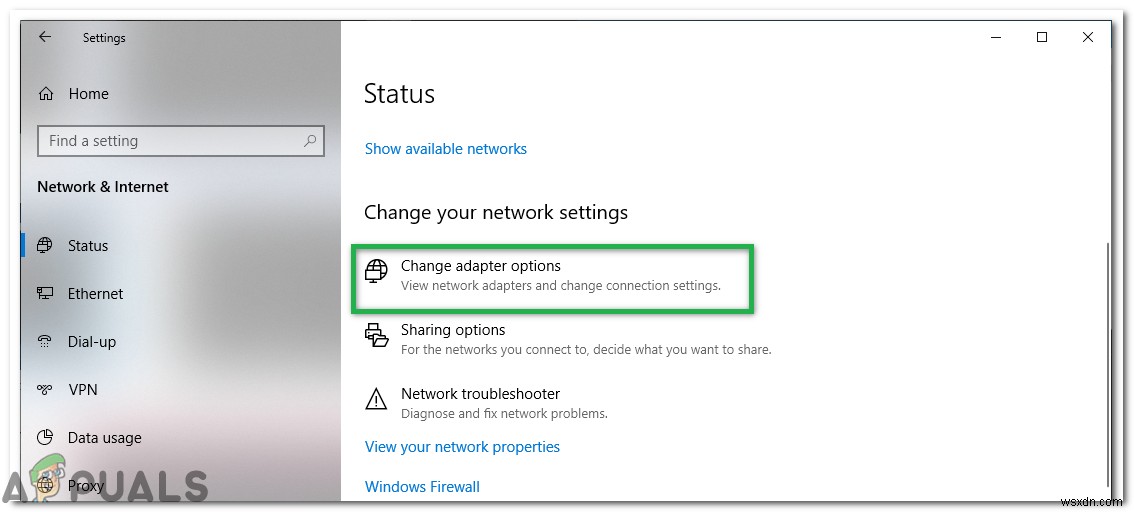The height and width of the screenshot is (512, 1134).
Task: Click the search magnifier icon
Action: [x=311, y=141]
